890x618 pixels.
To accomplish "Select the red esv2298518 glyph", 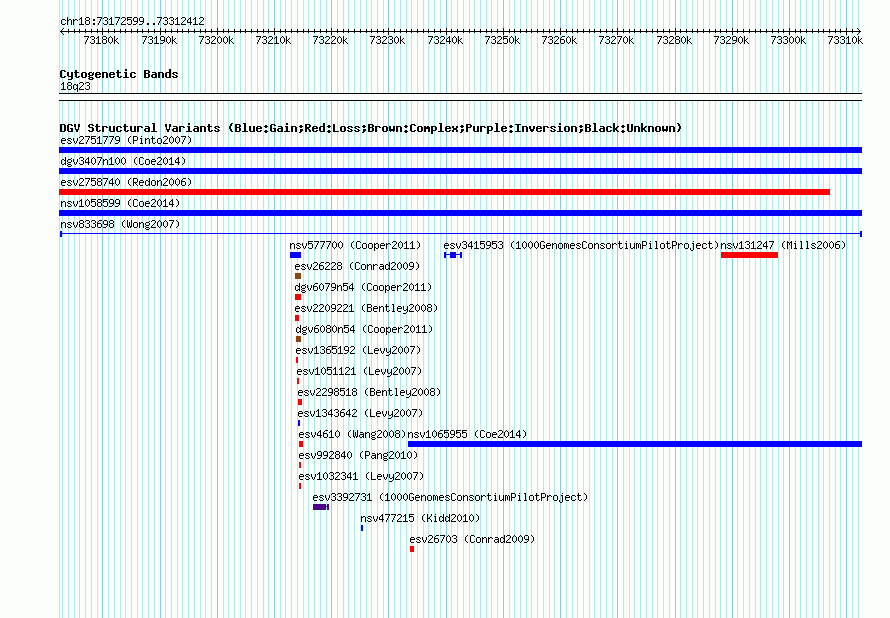I will (x=300, y=402).
